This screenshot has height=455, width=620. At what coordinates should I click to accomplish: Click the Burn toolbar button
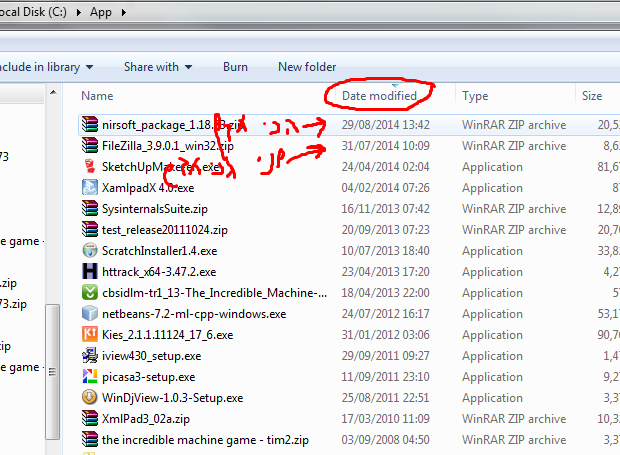click(x=235, y=67)
